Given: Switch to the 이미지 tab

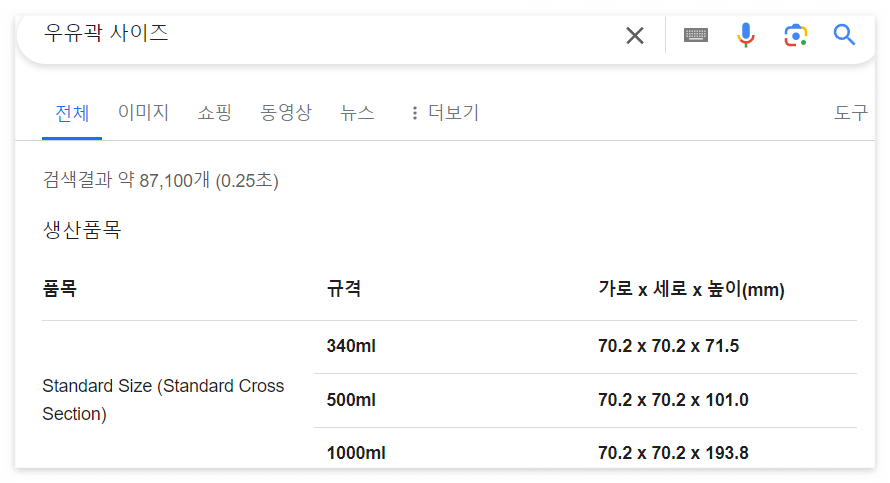Looking at the screenshot, I should click(x=143, y=112).
